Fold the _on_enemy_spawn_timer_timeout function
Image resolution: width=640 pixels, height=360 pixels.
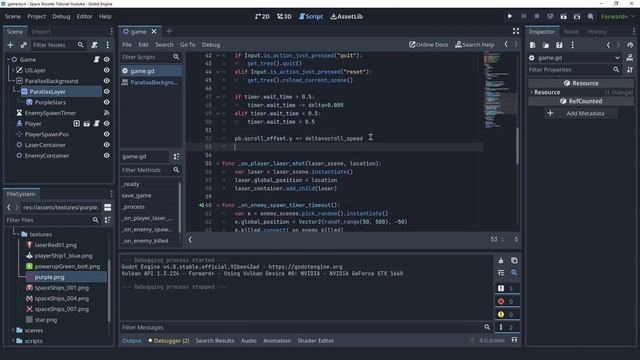point(218,205)
